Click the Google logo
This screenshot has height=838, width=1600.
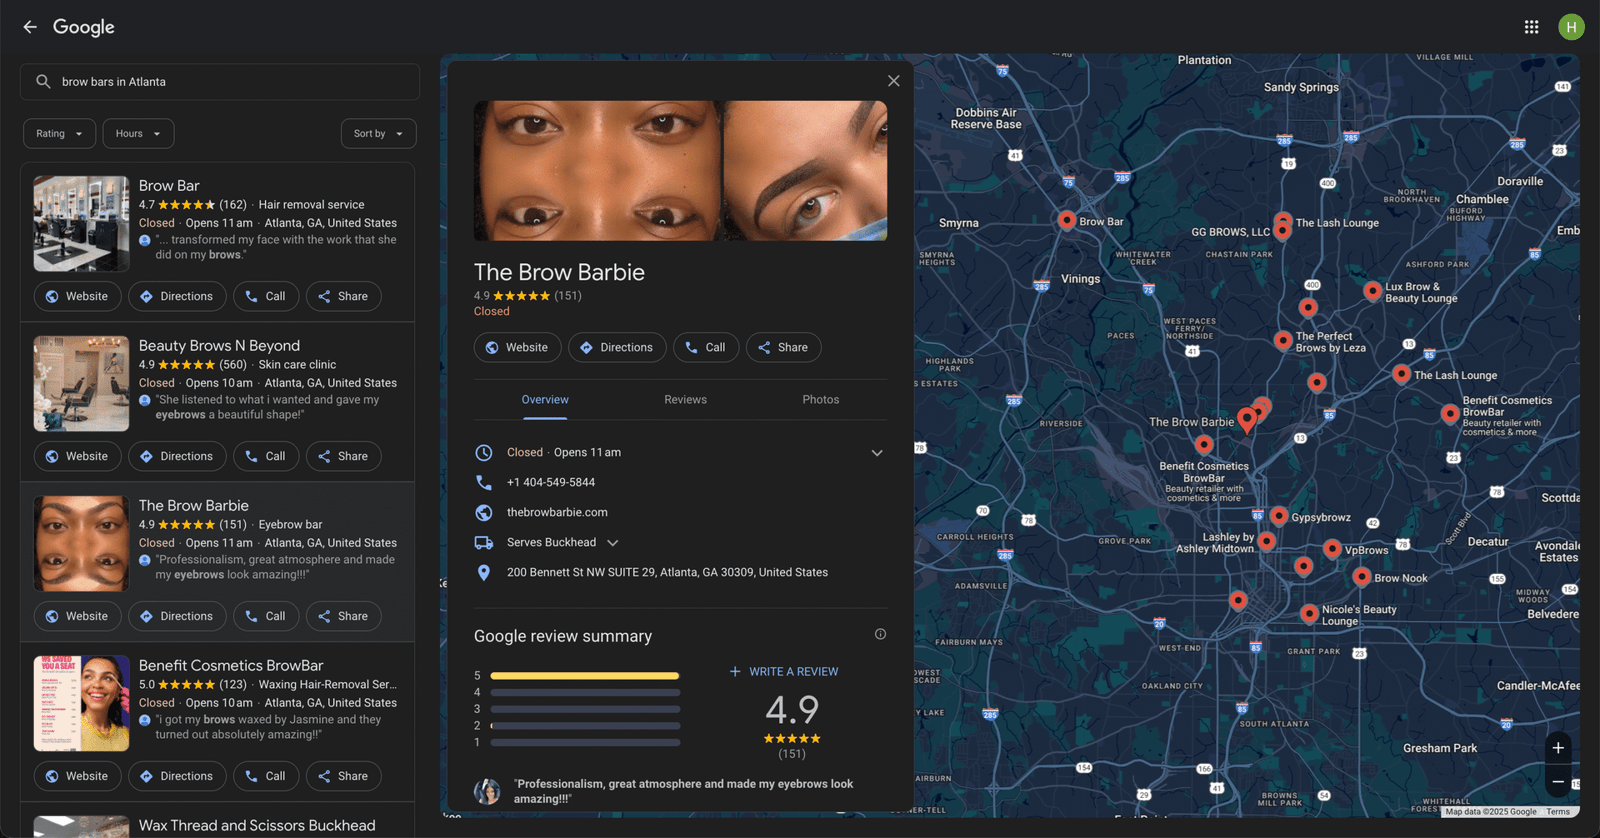point(84,27)
